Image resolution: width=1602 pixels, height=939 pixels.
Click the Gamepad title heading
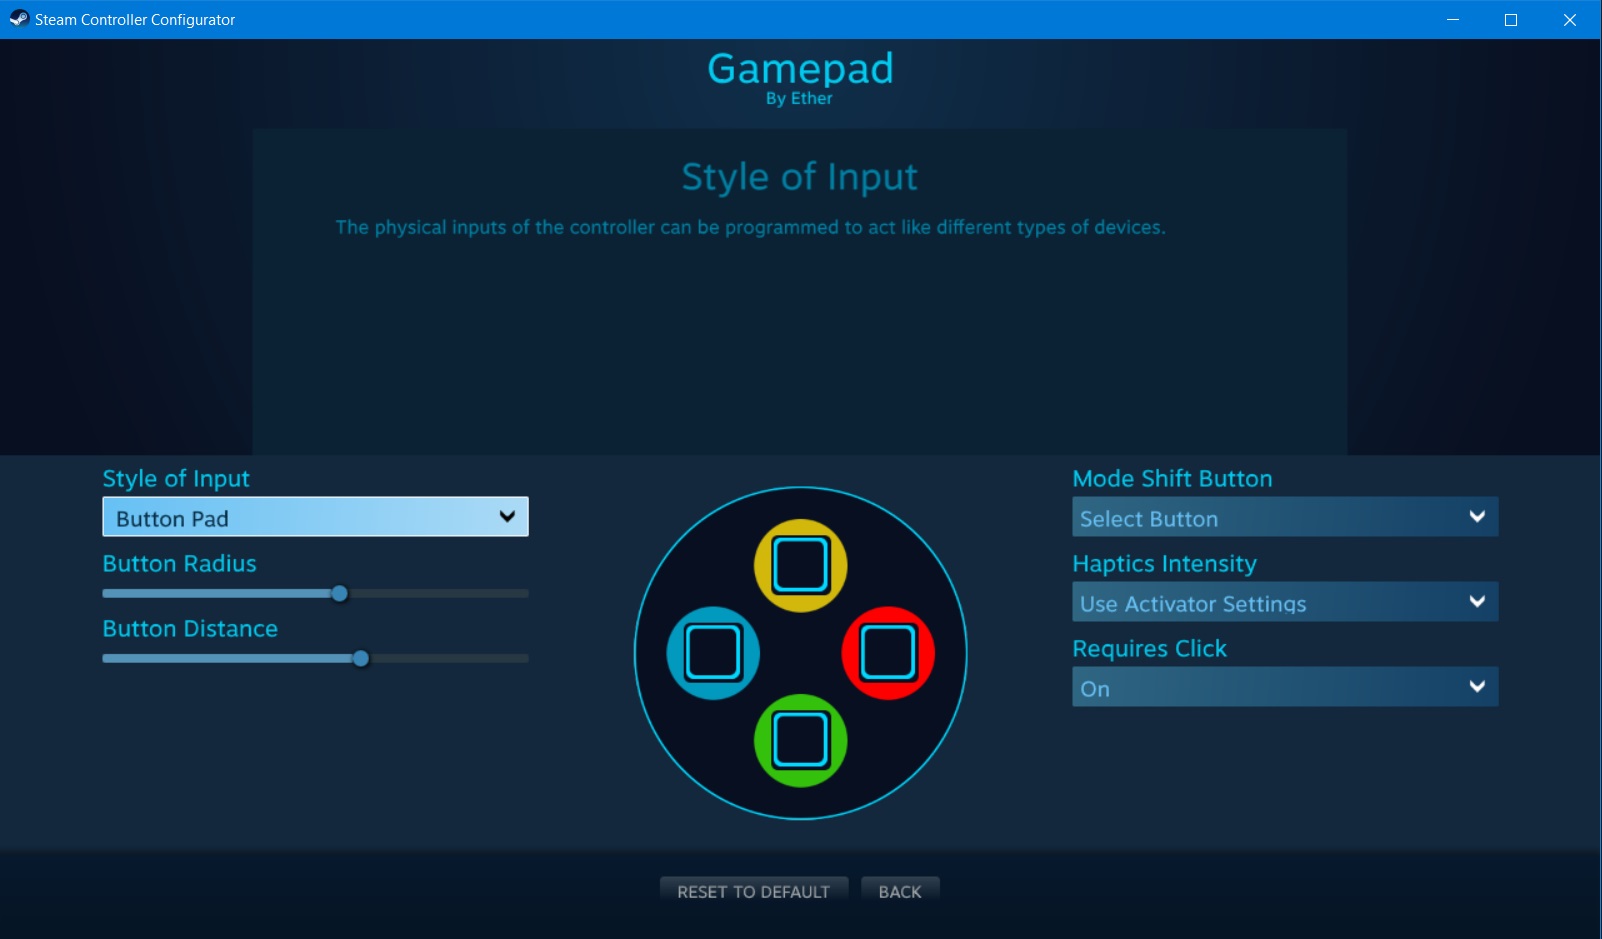800,69
